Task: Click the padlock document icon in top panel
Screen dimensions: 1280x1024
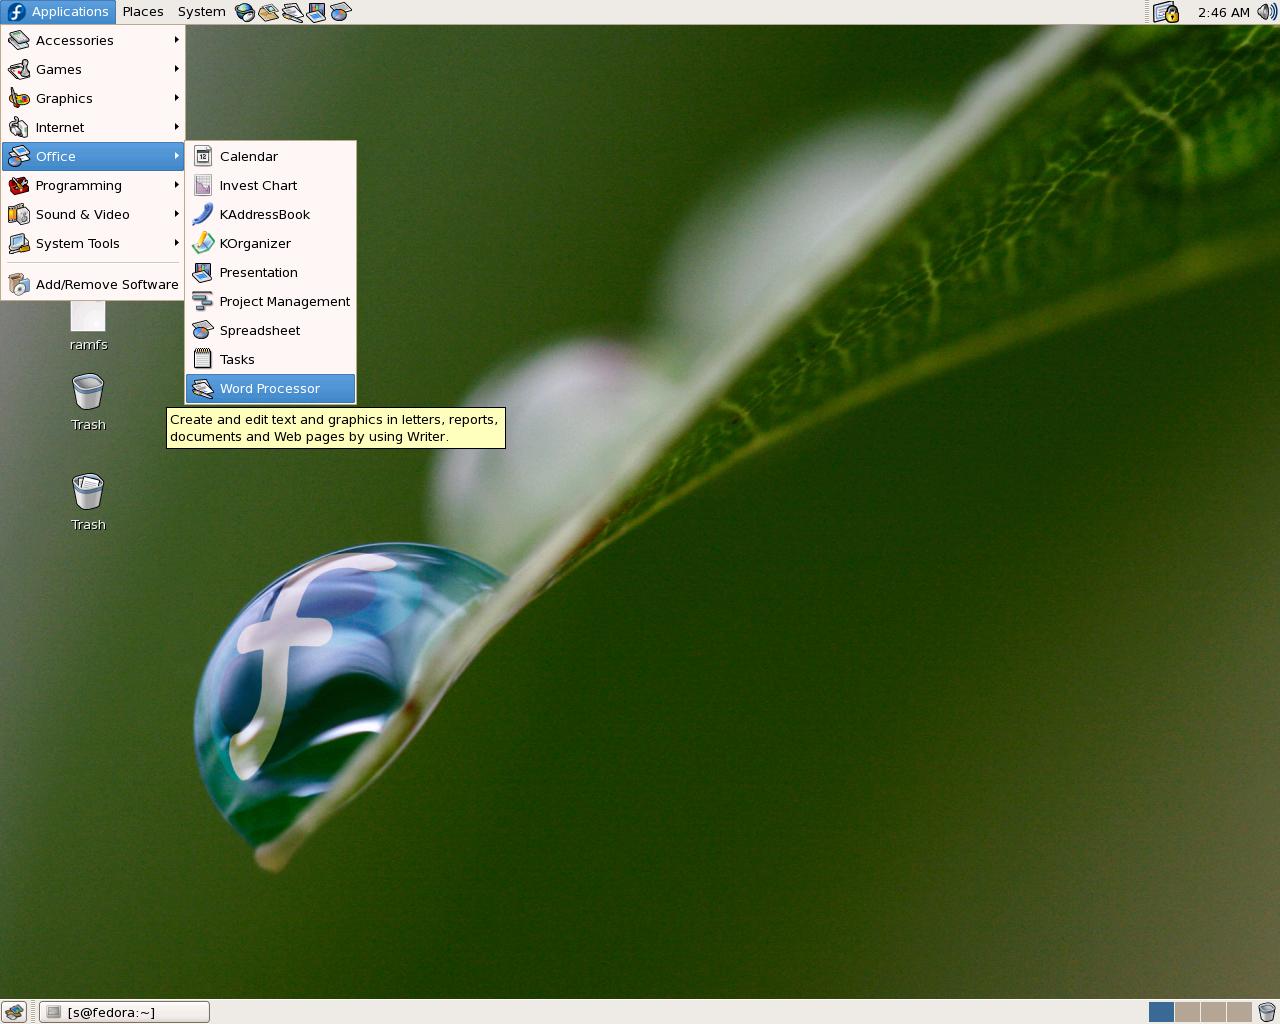Action: [x=1166, y=12]
